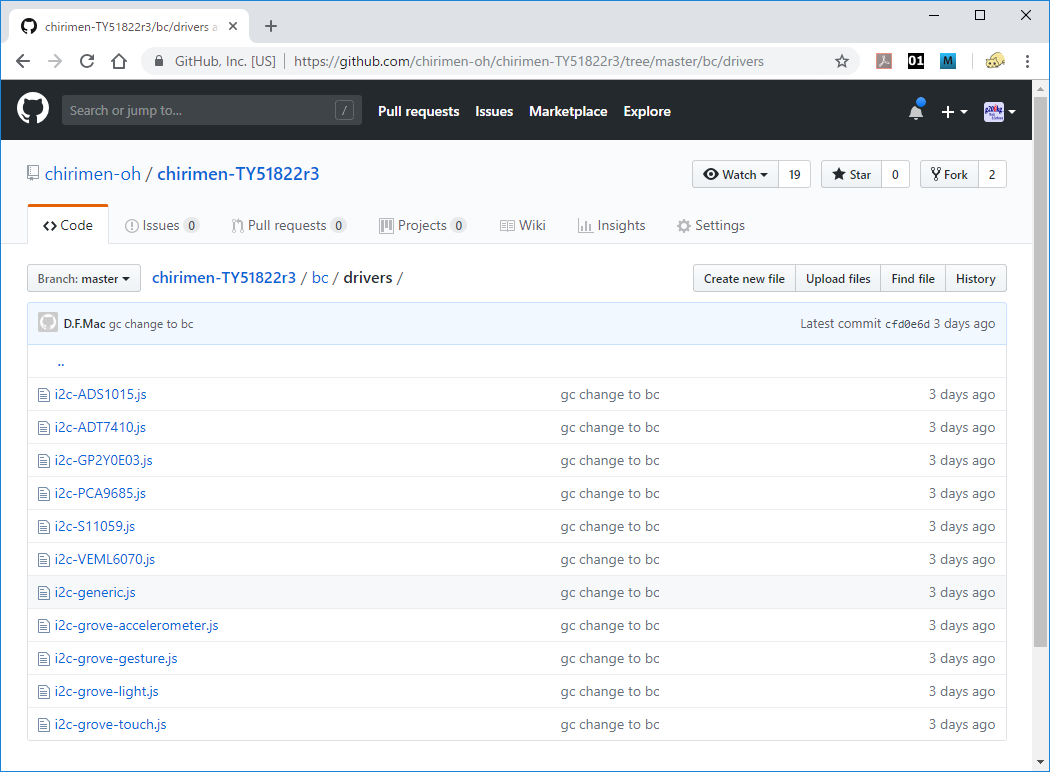The width and height of the screenshot is (1050, 772).
Task: Open Chrome's three-dot menu
Action: [x=1027, y=61]
